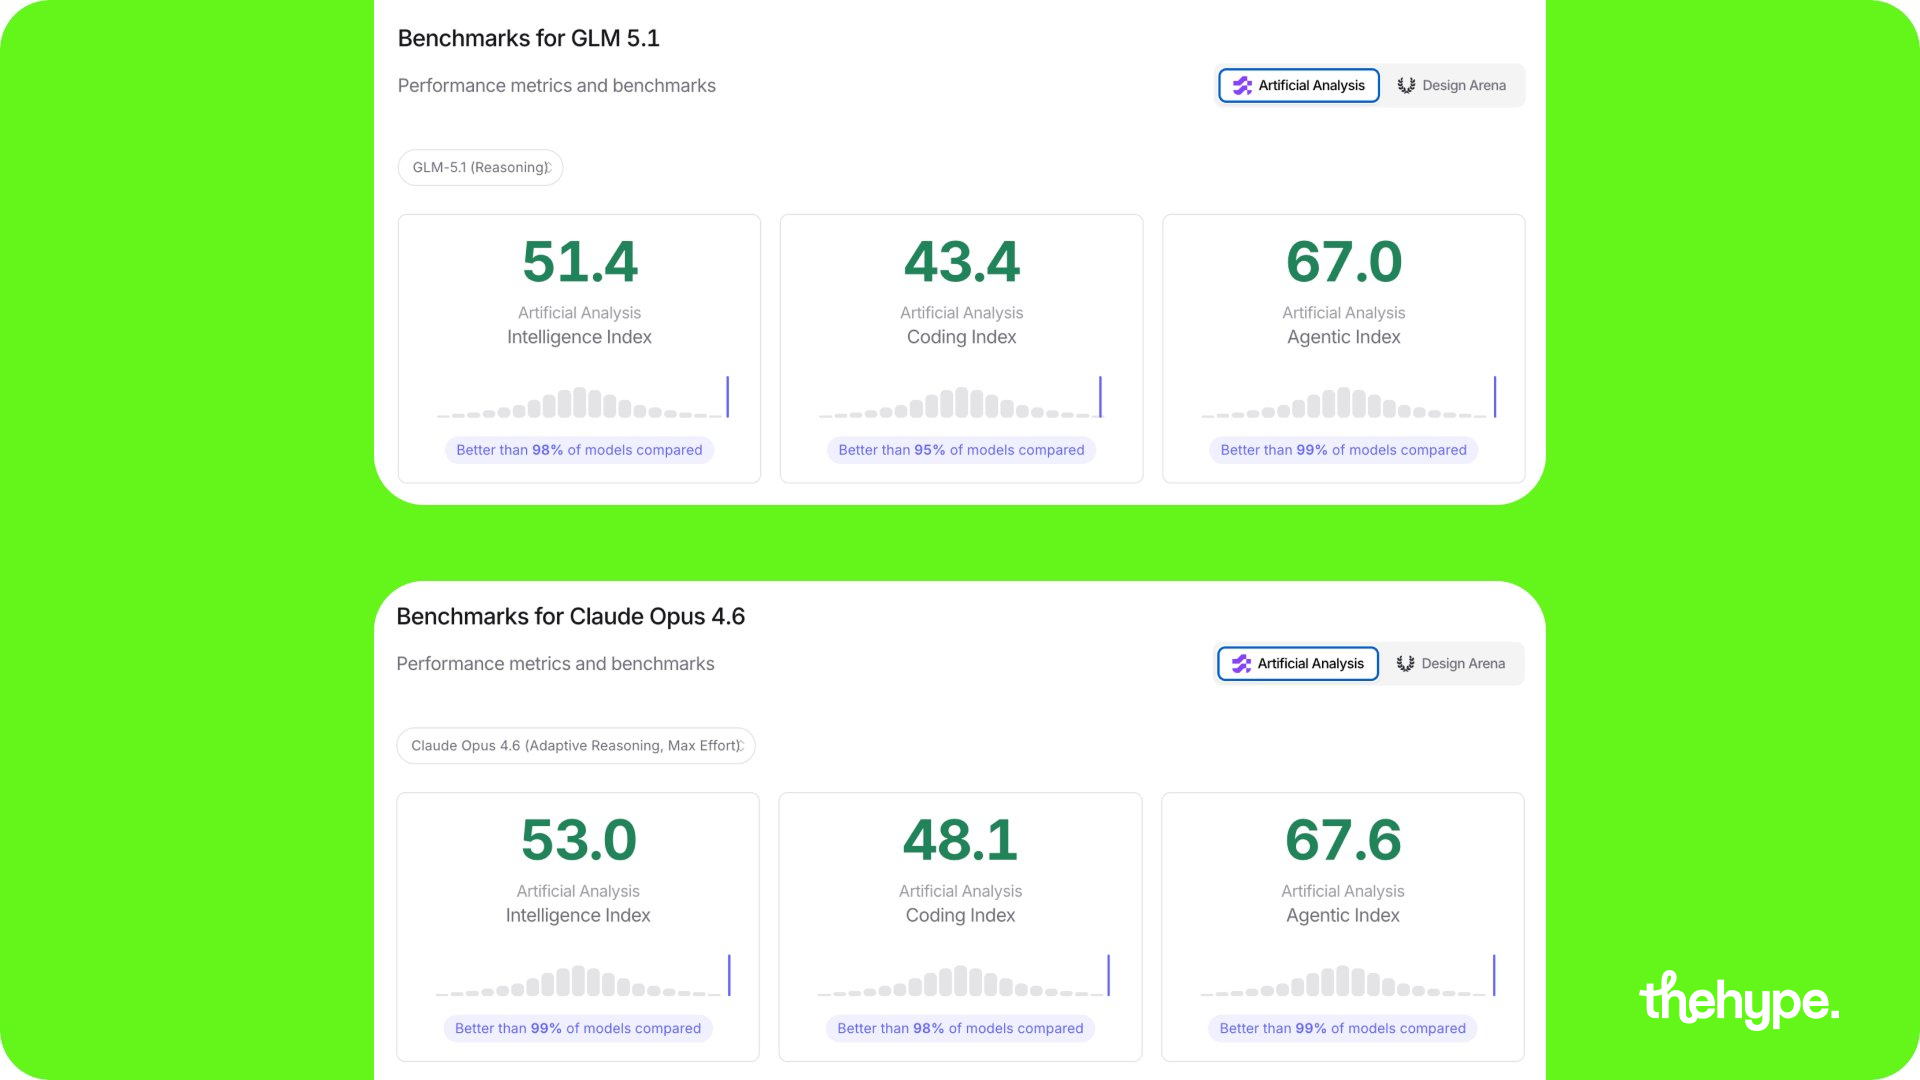Click Artificial Analysis logo icon in GLM 5.1 panel

pos(1242,86)
